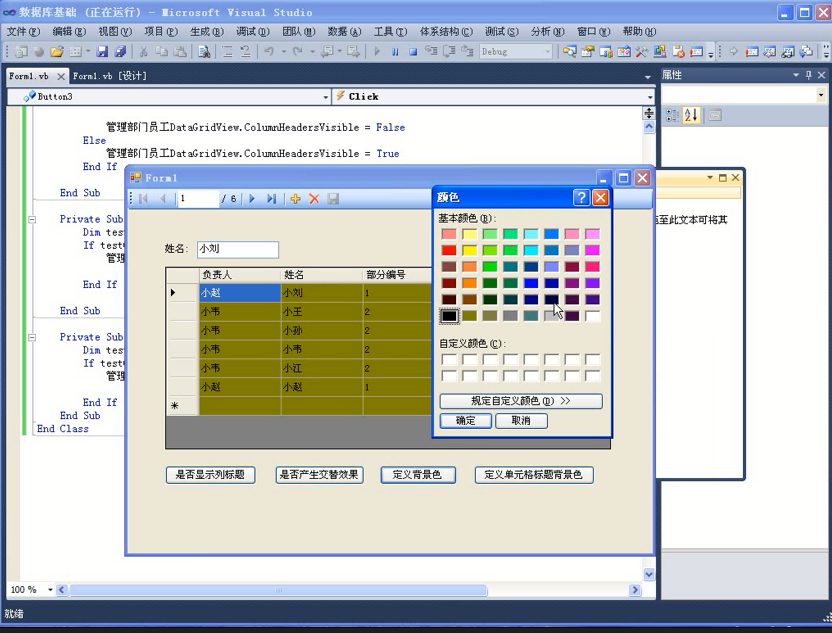Click the Find in Files icon
832x633 pixels.
tap(204, 51)
